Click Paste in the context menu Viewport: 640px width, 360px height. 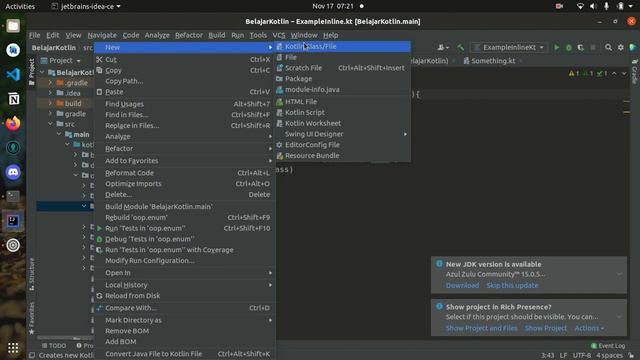[184, 92]
